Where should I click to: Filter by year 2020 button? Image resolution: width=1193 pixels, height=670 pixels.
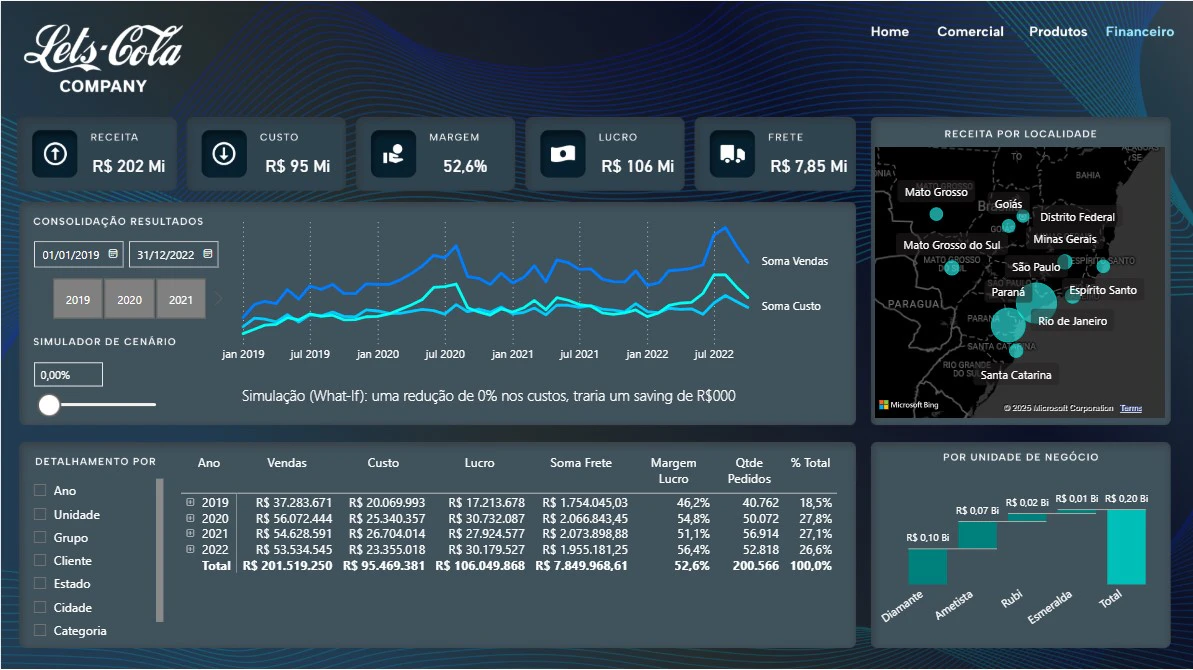coord(129,299)
